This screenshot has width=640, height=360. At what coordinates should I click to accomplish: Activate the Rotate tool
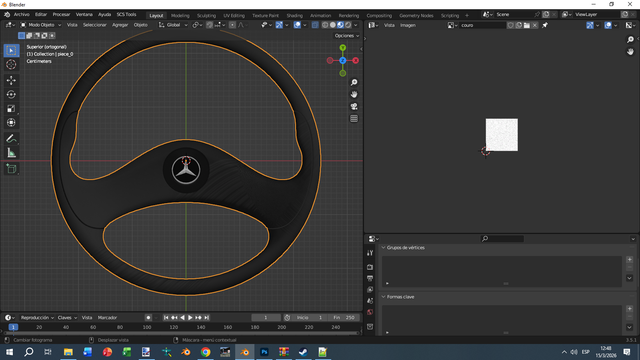coord(11,94)
